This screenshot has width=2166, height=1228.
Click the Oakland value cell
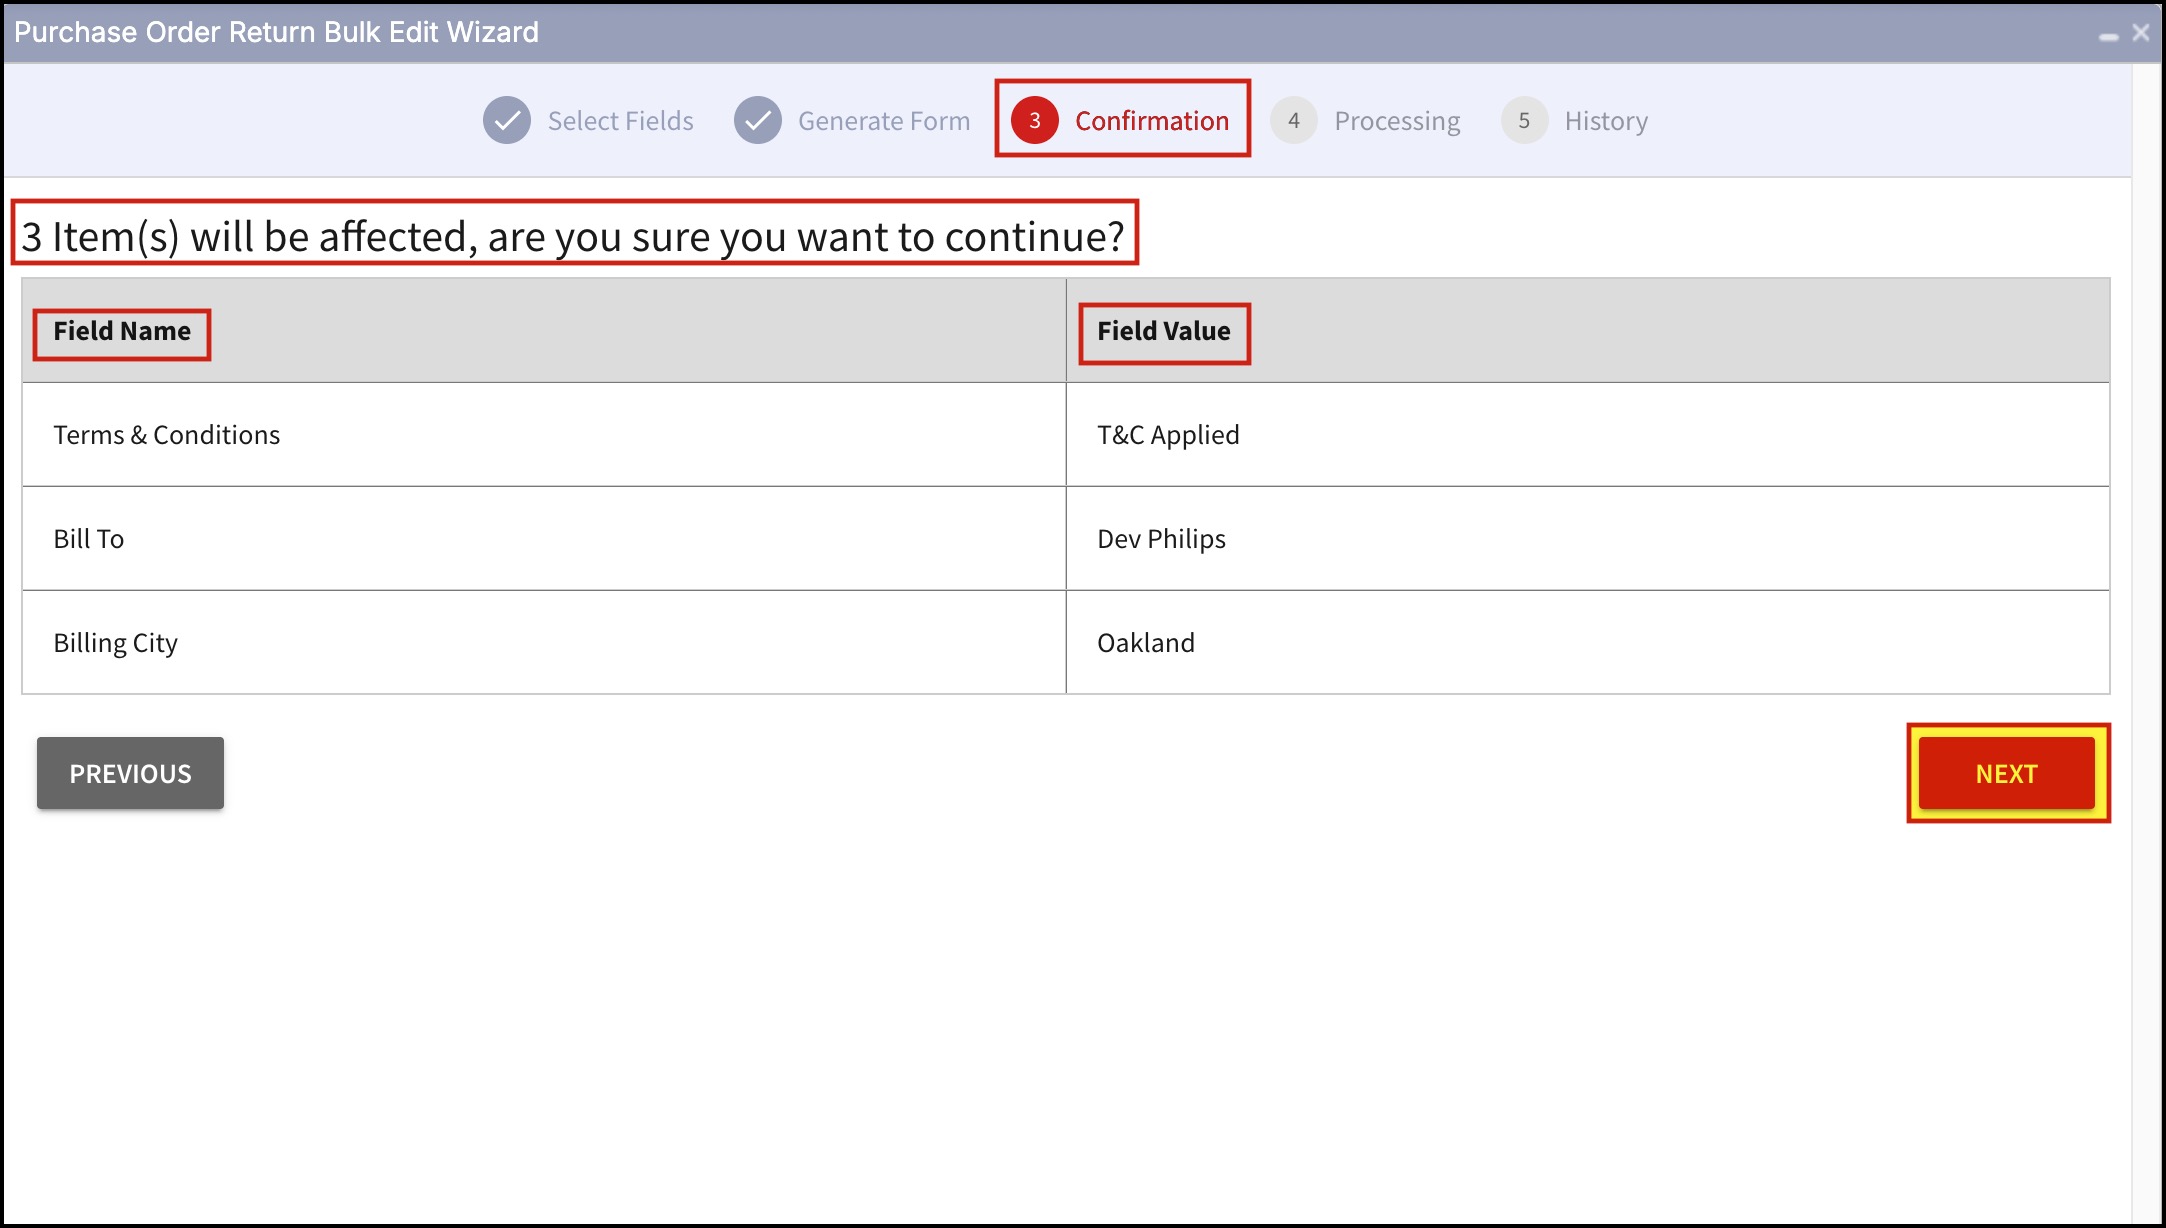pos(1146,643)
